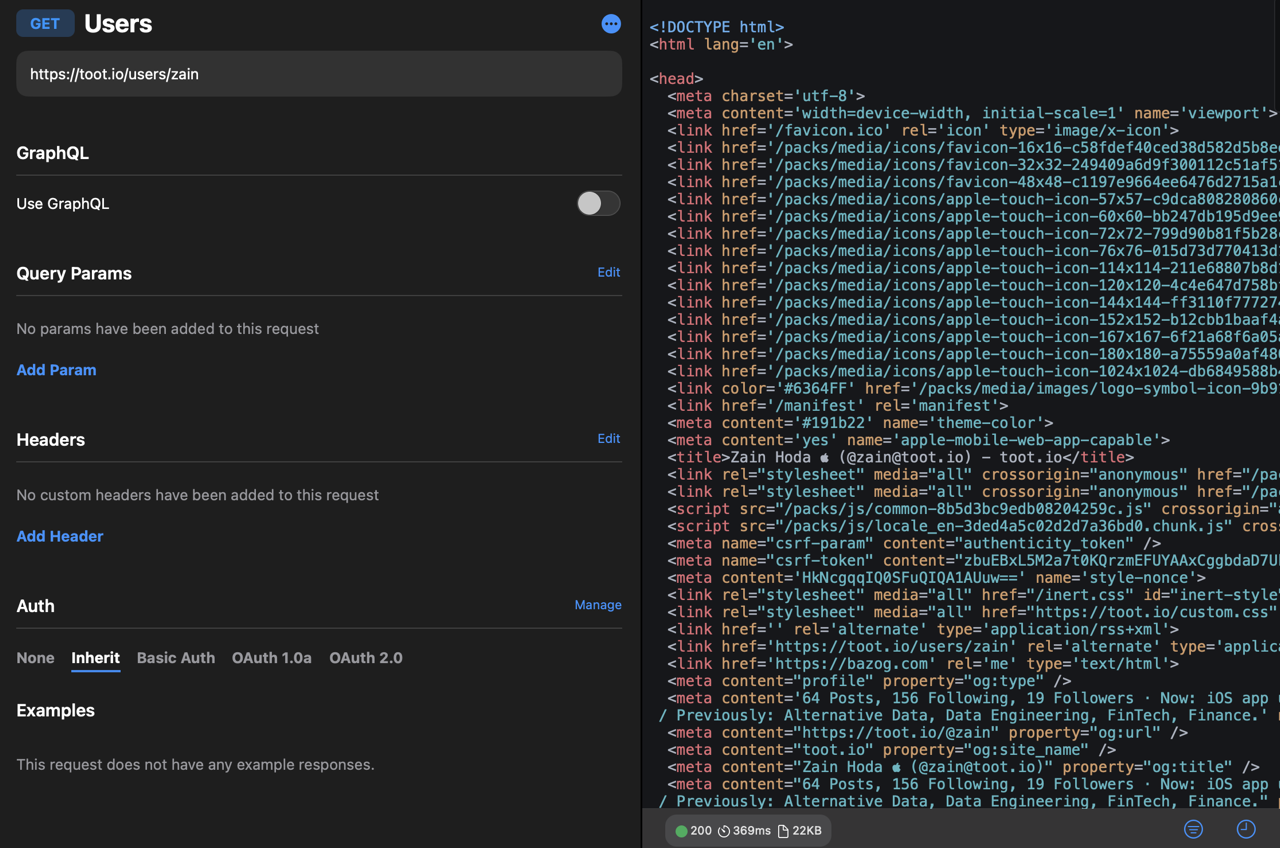Click the favicon-16x16 link line
Screen dimensions: 1280x848
point(974,147)
